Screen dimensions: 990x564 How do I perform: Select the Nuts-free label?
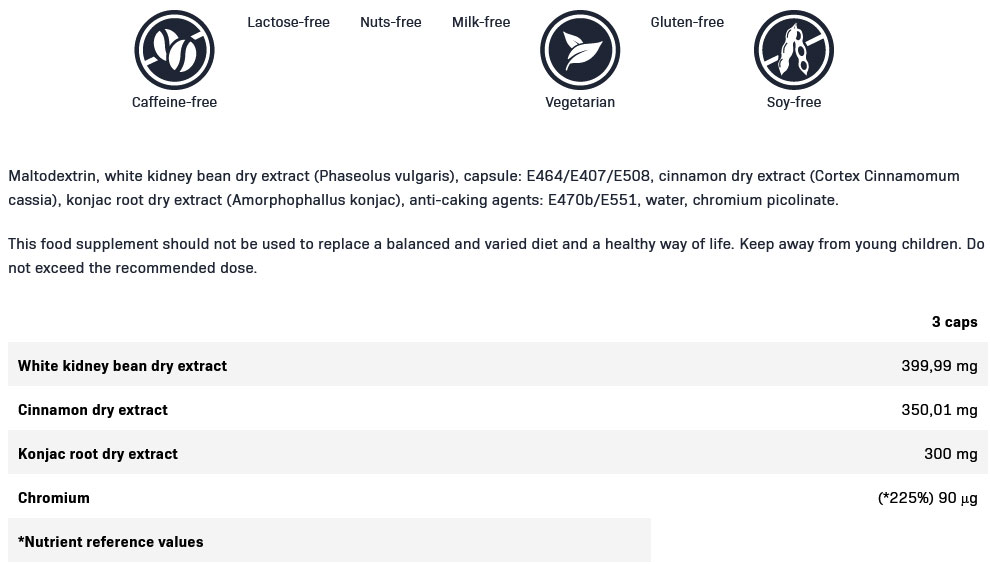pos(390,22)
